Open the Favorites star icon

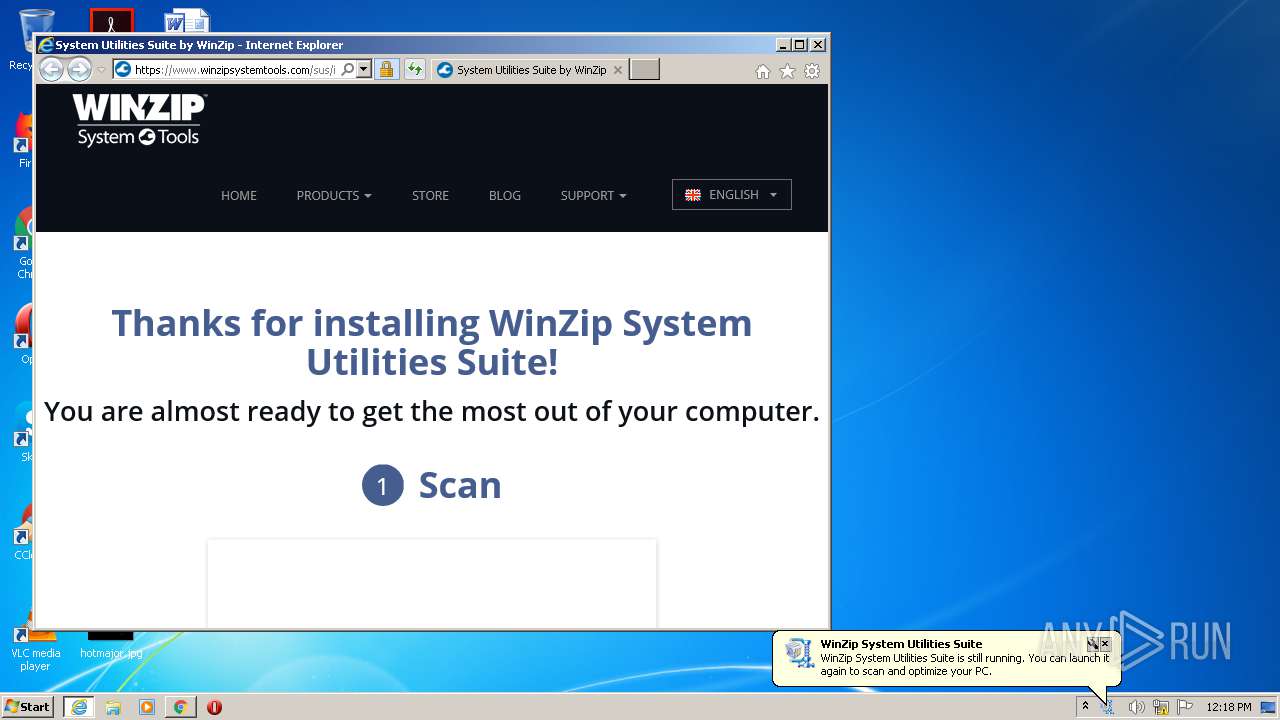click(x=788, y=71)
